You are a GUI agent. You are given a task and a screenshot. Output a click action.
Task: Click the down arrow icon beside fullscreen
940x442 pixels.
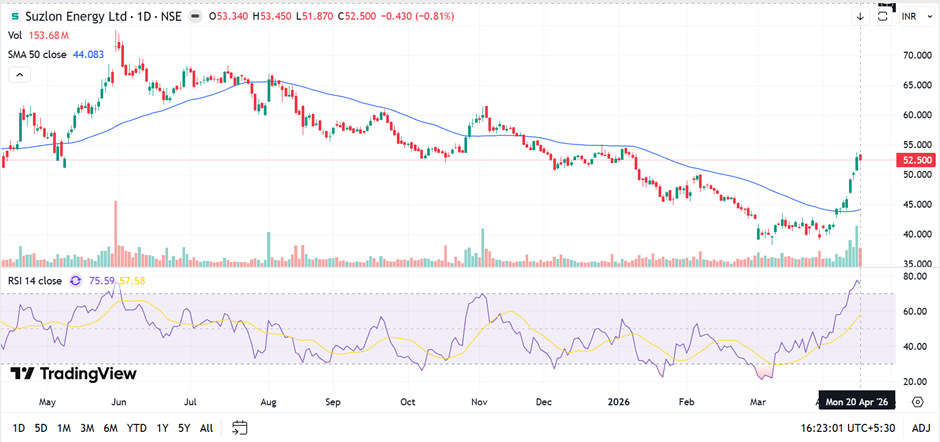(860, 17)
